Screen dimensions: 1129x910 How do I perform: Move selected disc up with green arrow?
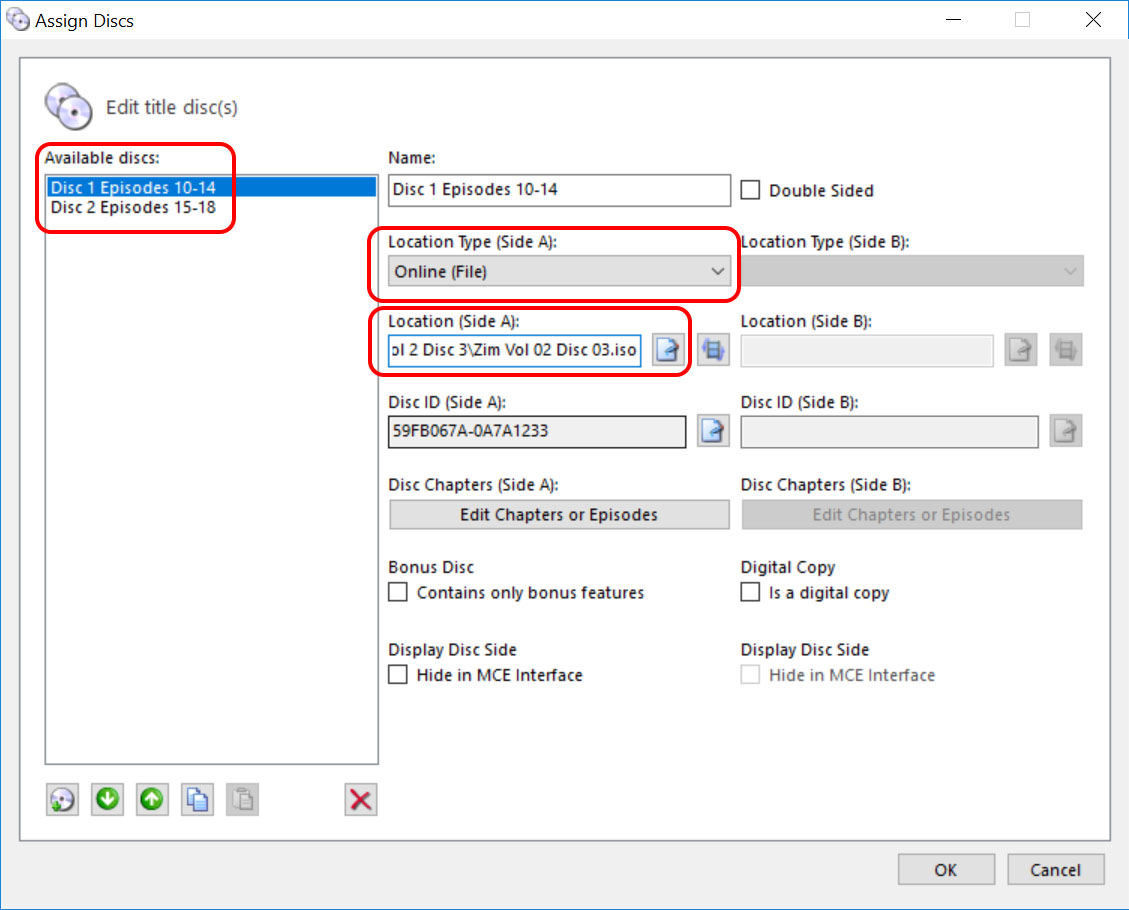point(153,800)
